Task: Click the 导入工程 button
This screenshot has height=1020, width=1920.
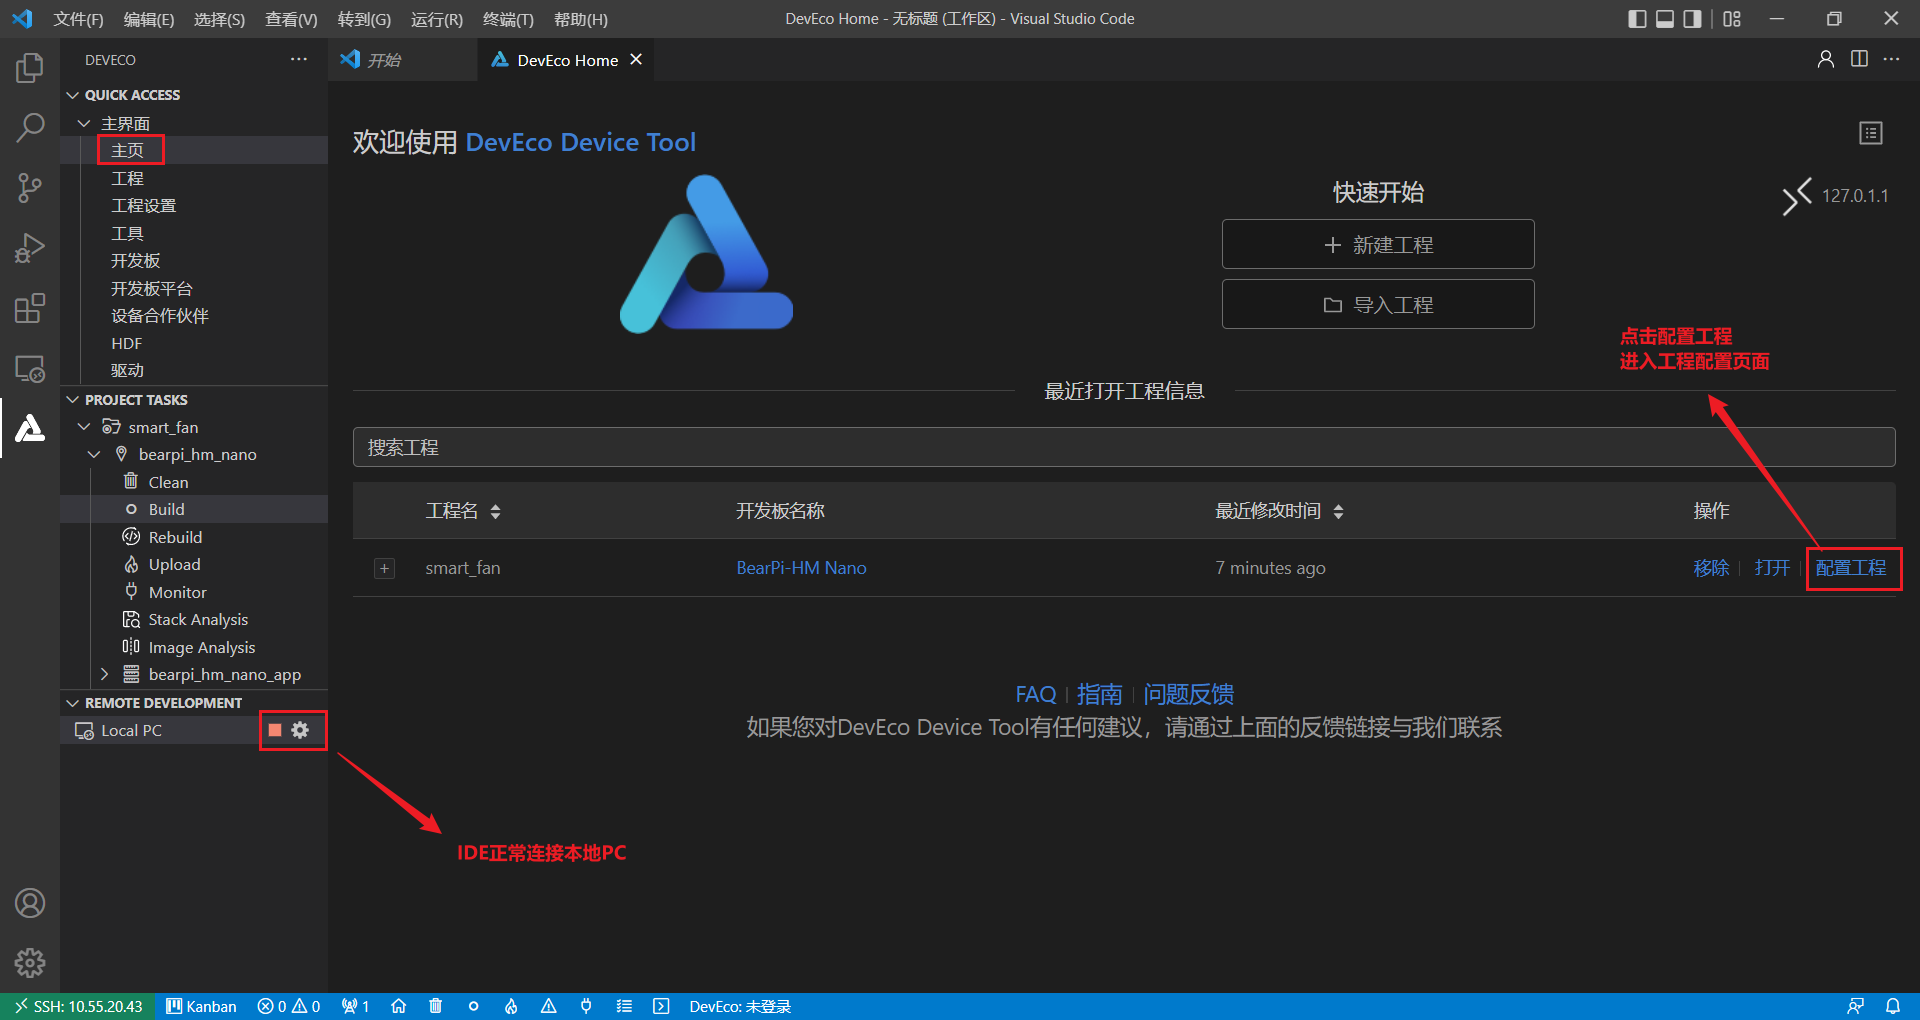Action: [x=1378, y=304]
